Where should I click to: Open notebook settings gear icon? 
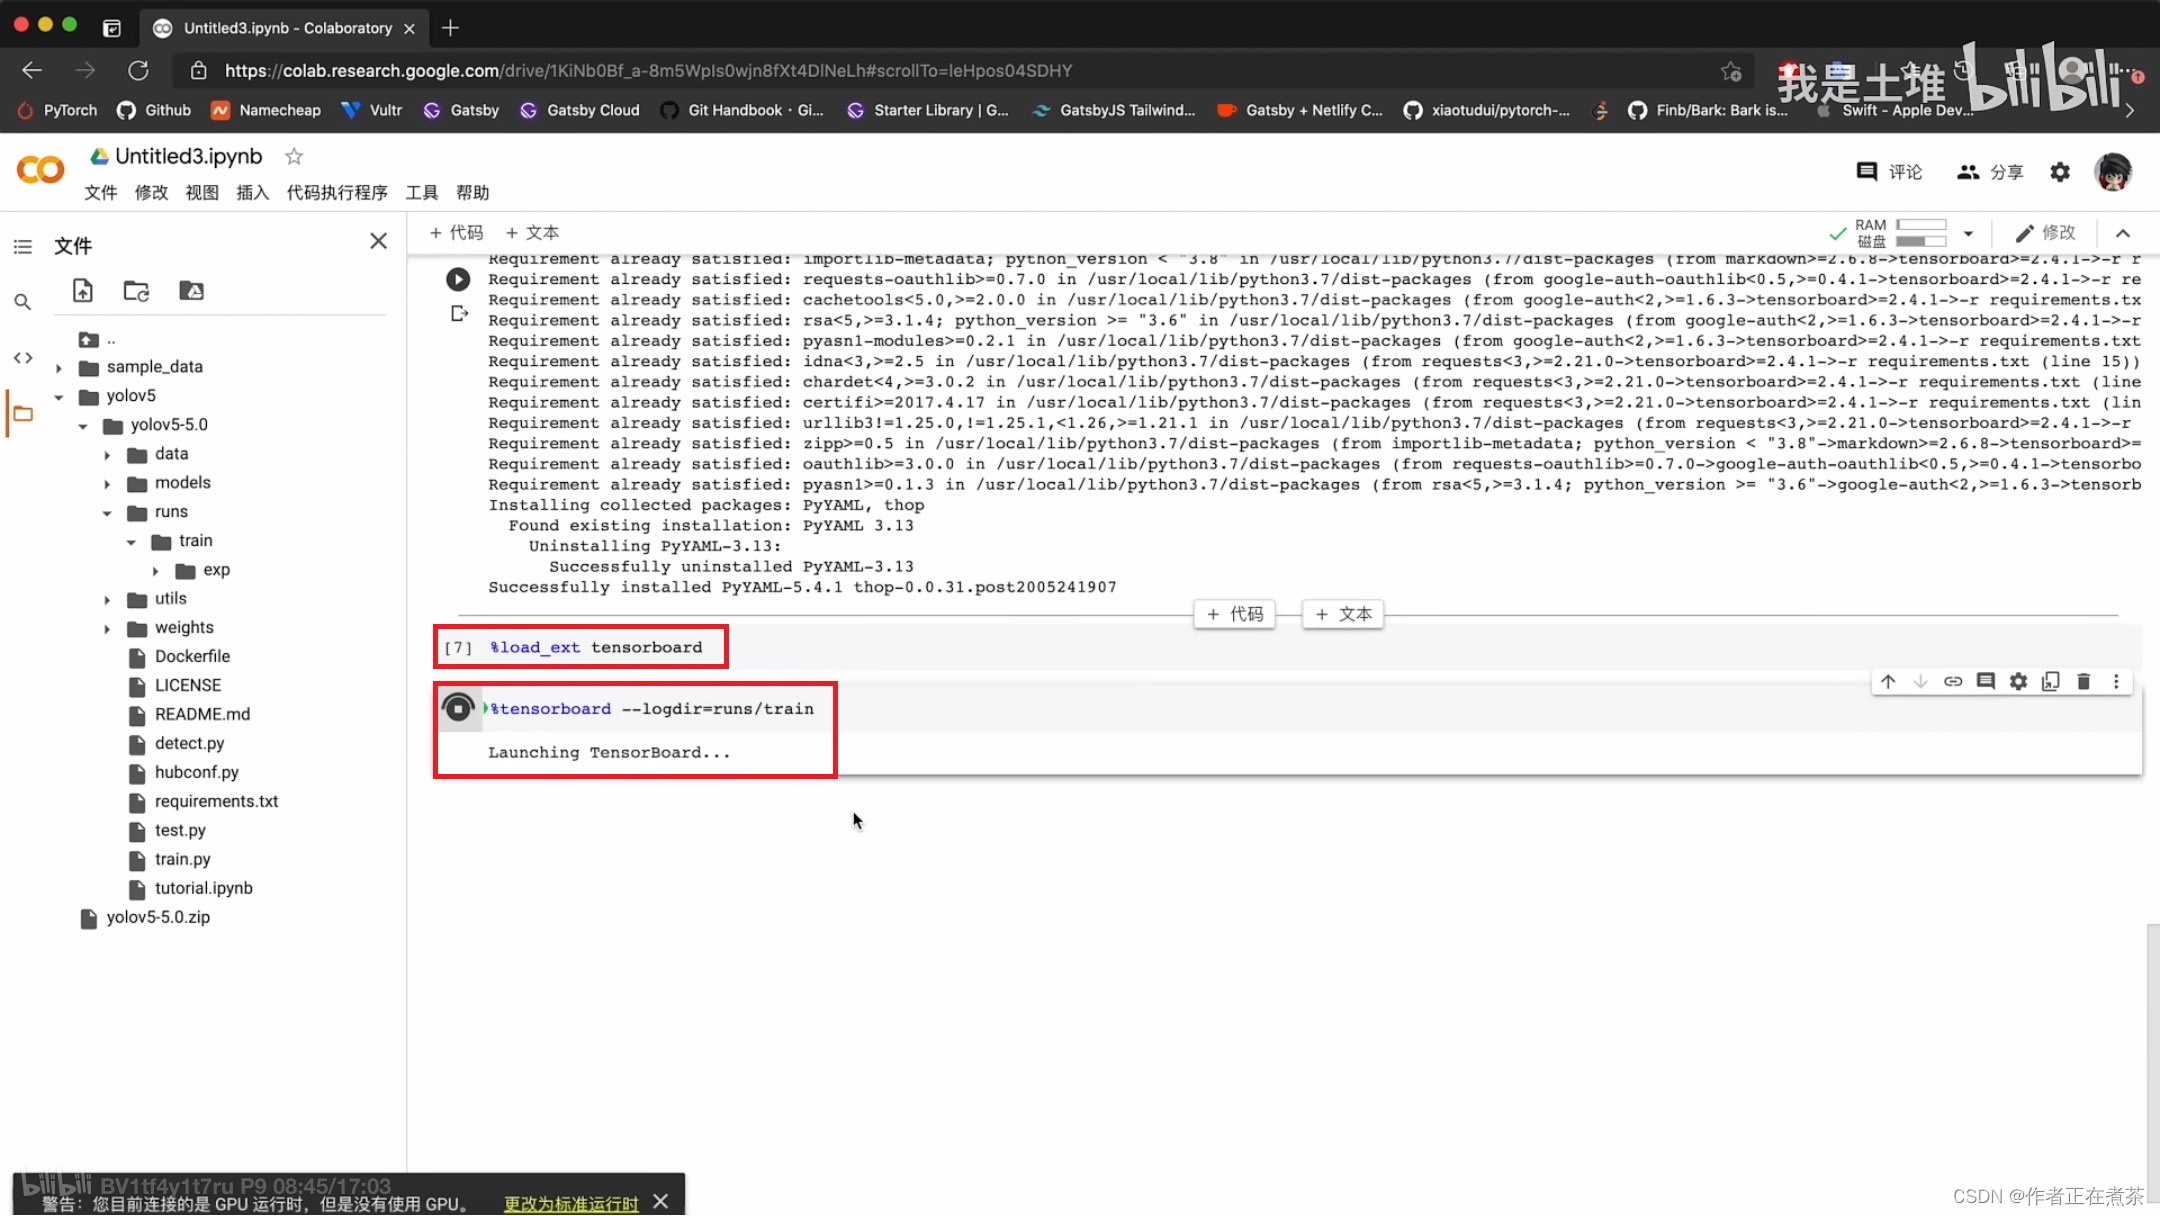point(2059,172)
